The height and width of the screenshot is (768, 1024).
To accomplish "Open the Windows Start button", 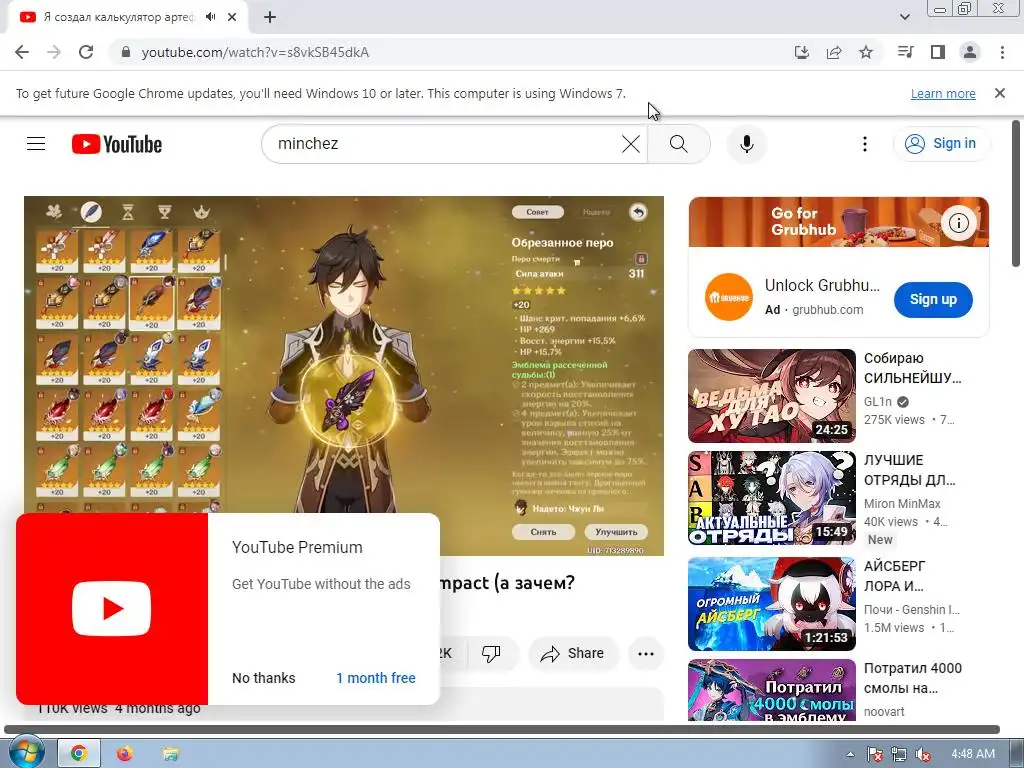I will point(26,753).
